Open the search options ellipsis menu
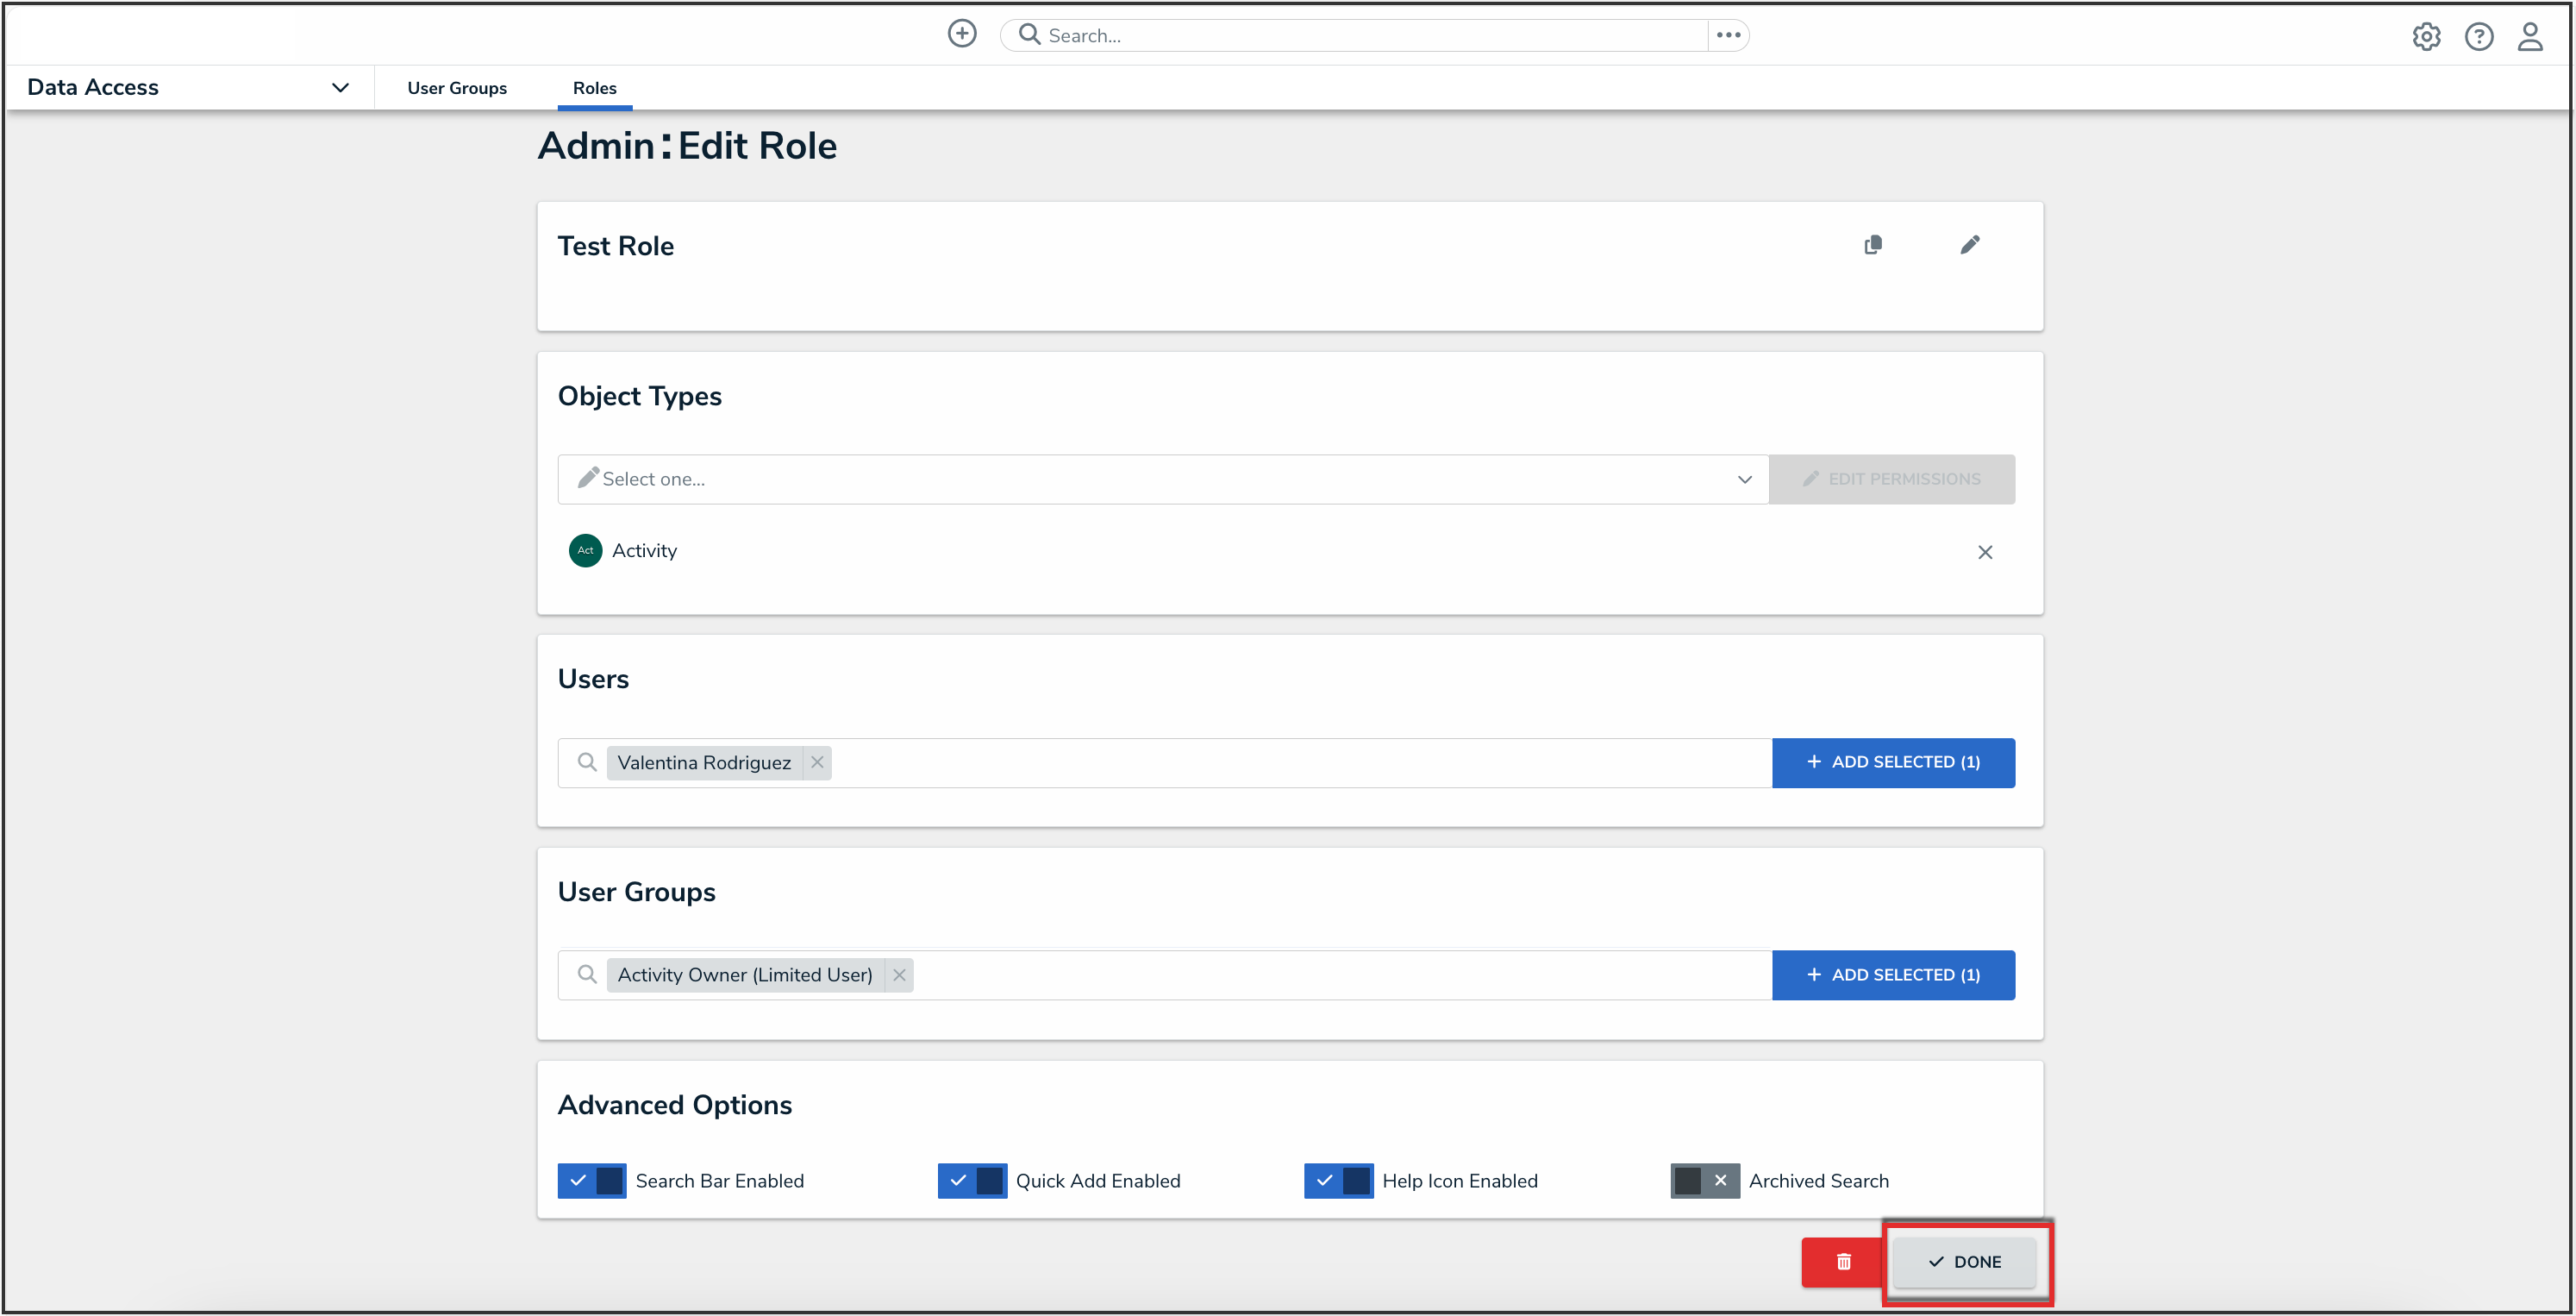This screenshot has width=2576, height=1316. coord(1728,35)
